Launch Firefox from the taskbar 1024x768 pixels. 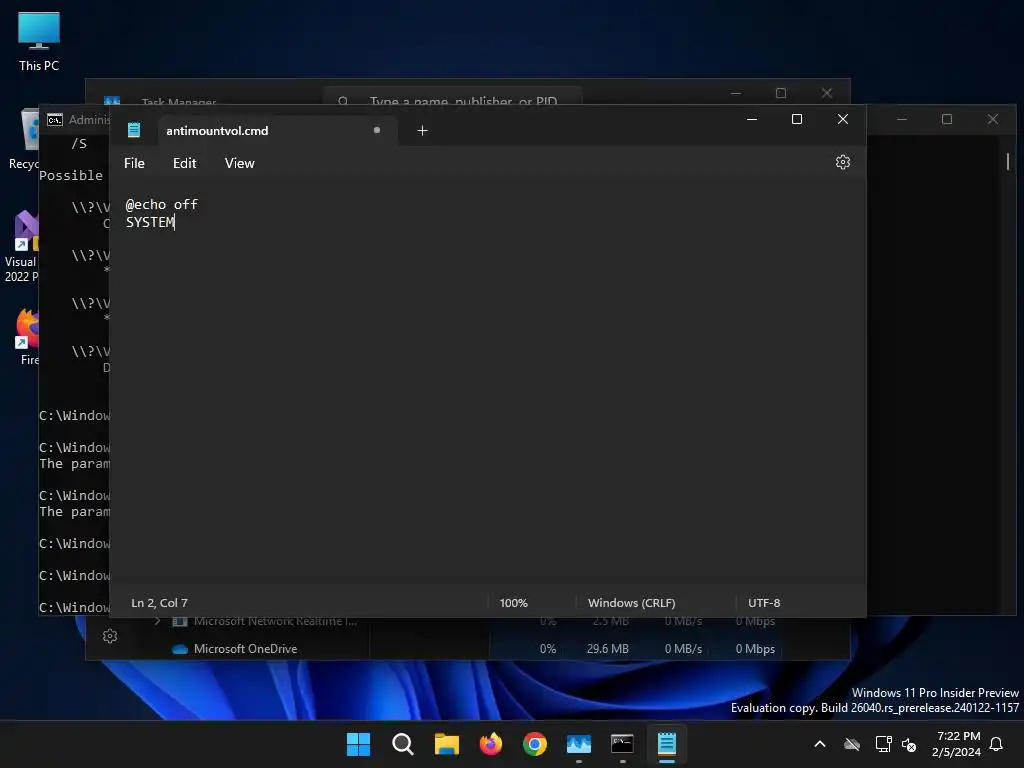pyautogui.click(x=490, y=744)
